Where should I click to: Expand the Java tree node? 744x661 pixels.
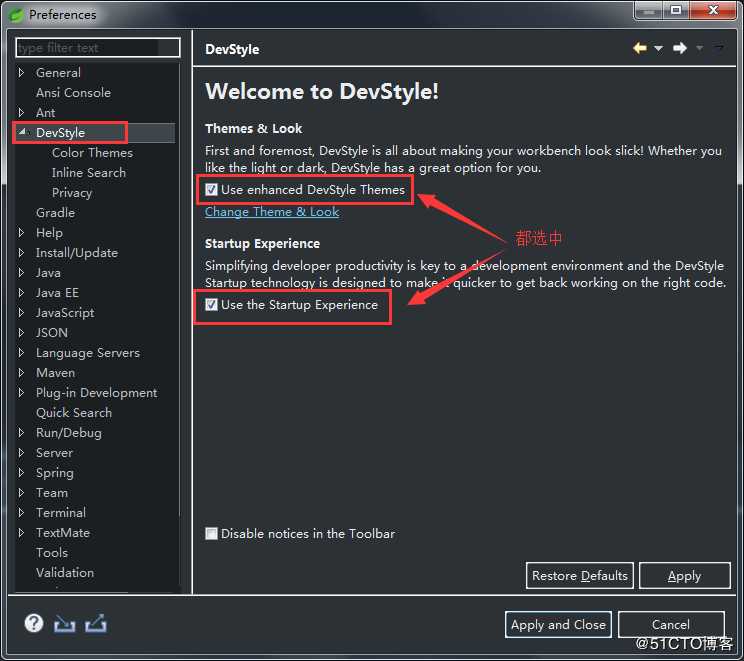21,272
